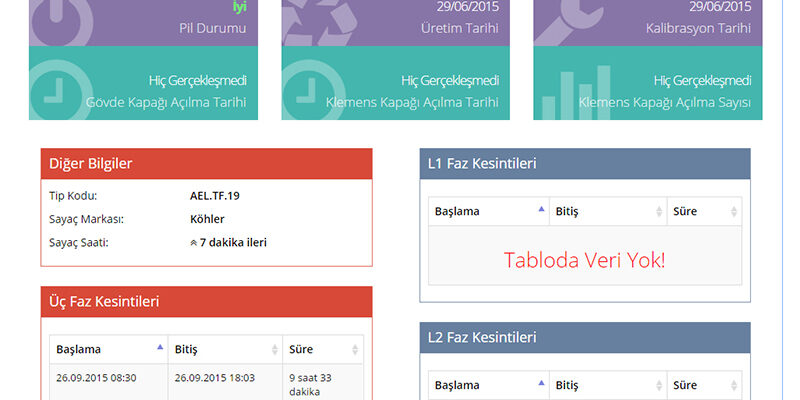
Task: Click the L1 Faz Kesintileri panel header
Action: pos(584,164)
